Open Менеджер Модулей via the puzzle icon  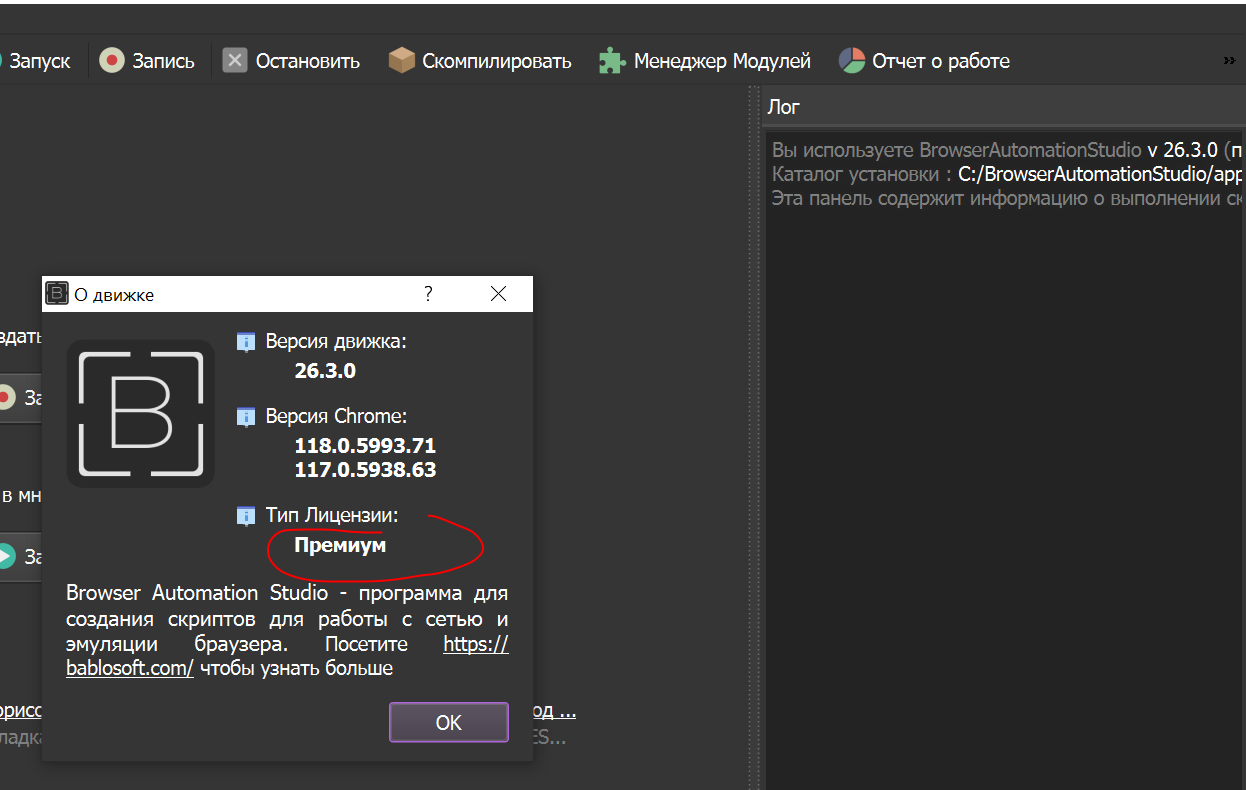tap(612, 61)
